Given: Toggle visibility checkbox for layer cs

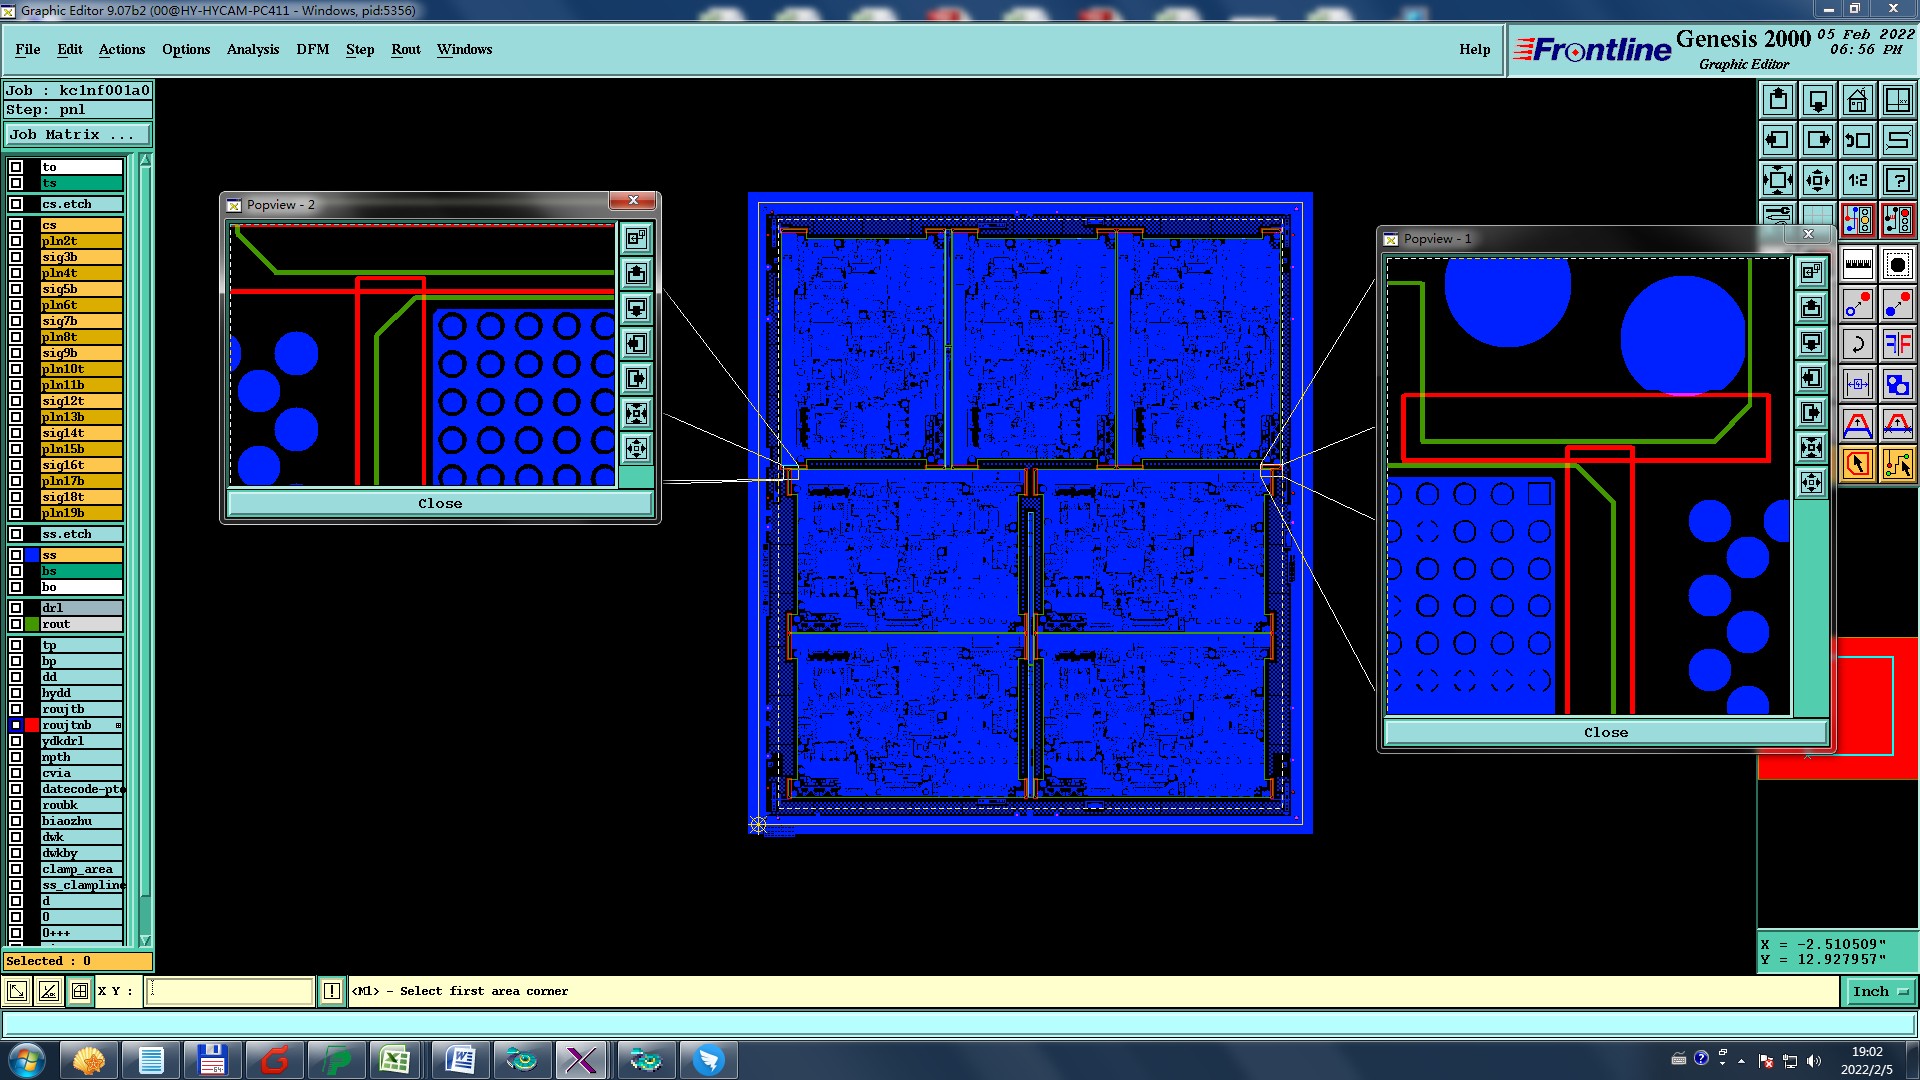Looking at the screenshot, I should click(16, 225).
